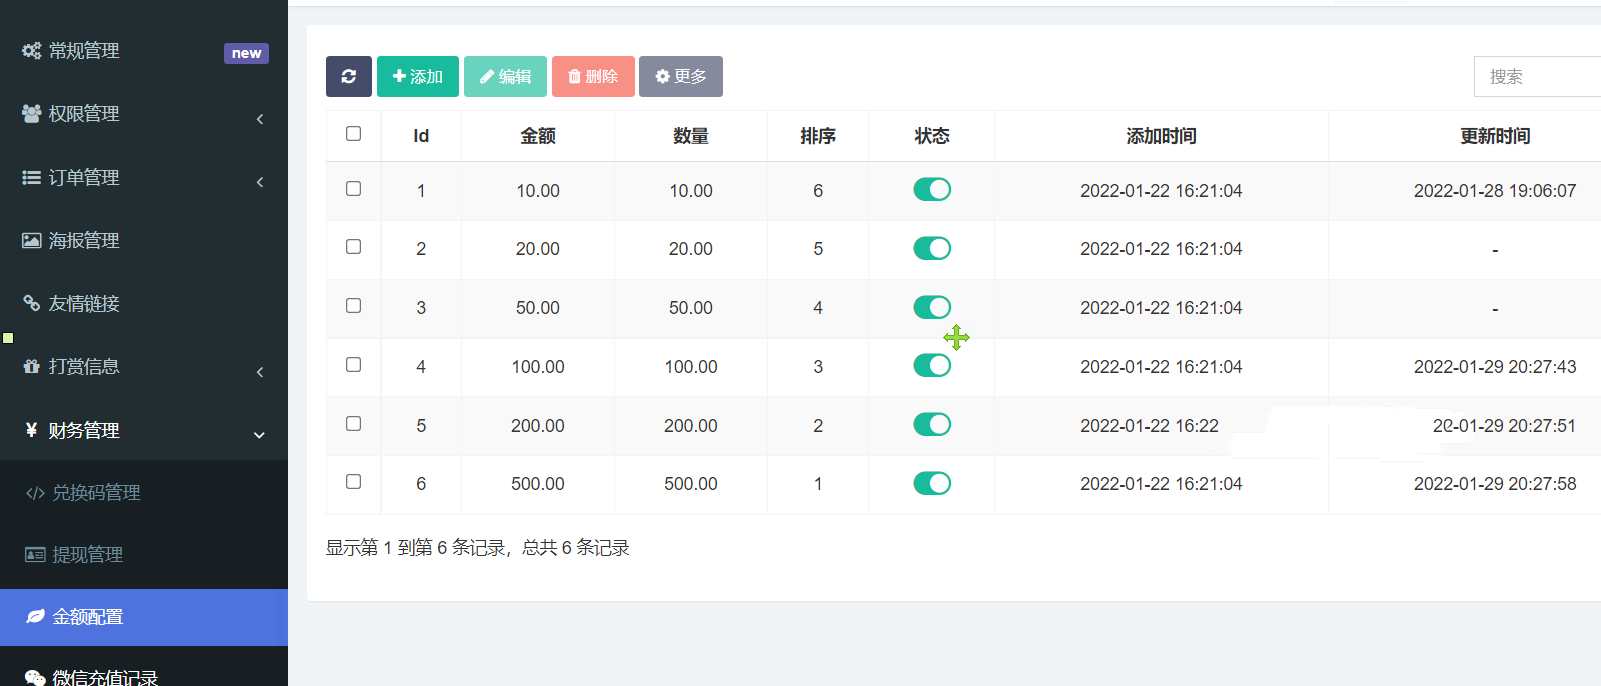Disable the status switch for Id 6
1601x686 pixels.
[x=932, y=484]
